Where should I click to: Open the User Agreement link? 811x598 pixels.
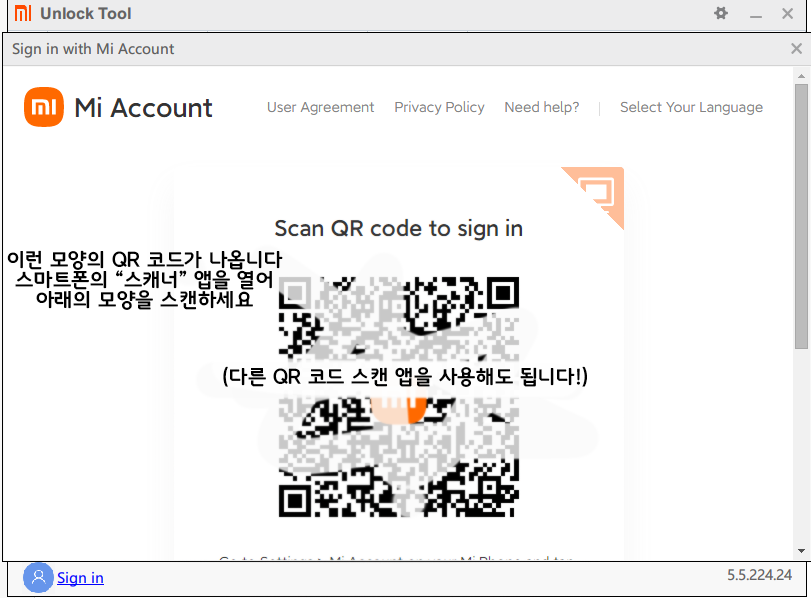pyautogui.click(x=320, y=107)
